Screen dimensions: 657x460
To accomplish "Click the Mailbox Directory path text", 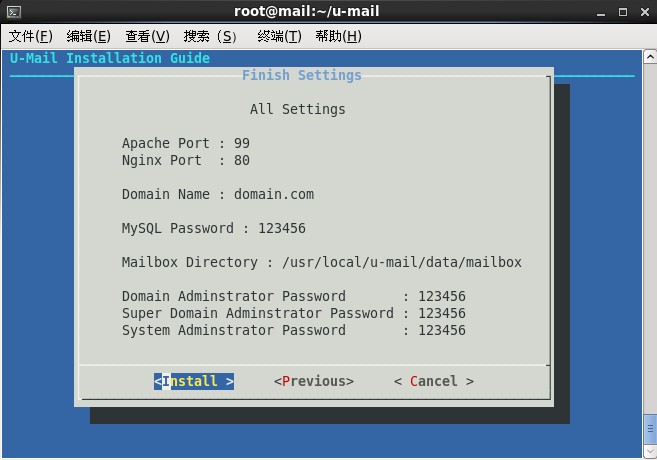I will point(402,262).
